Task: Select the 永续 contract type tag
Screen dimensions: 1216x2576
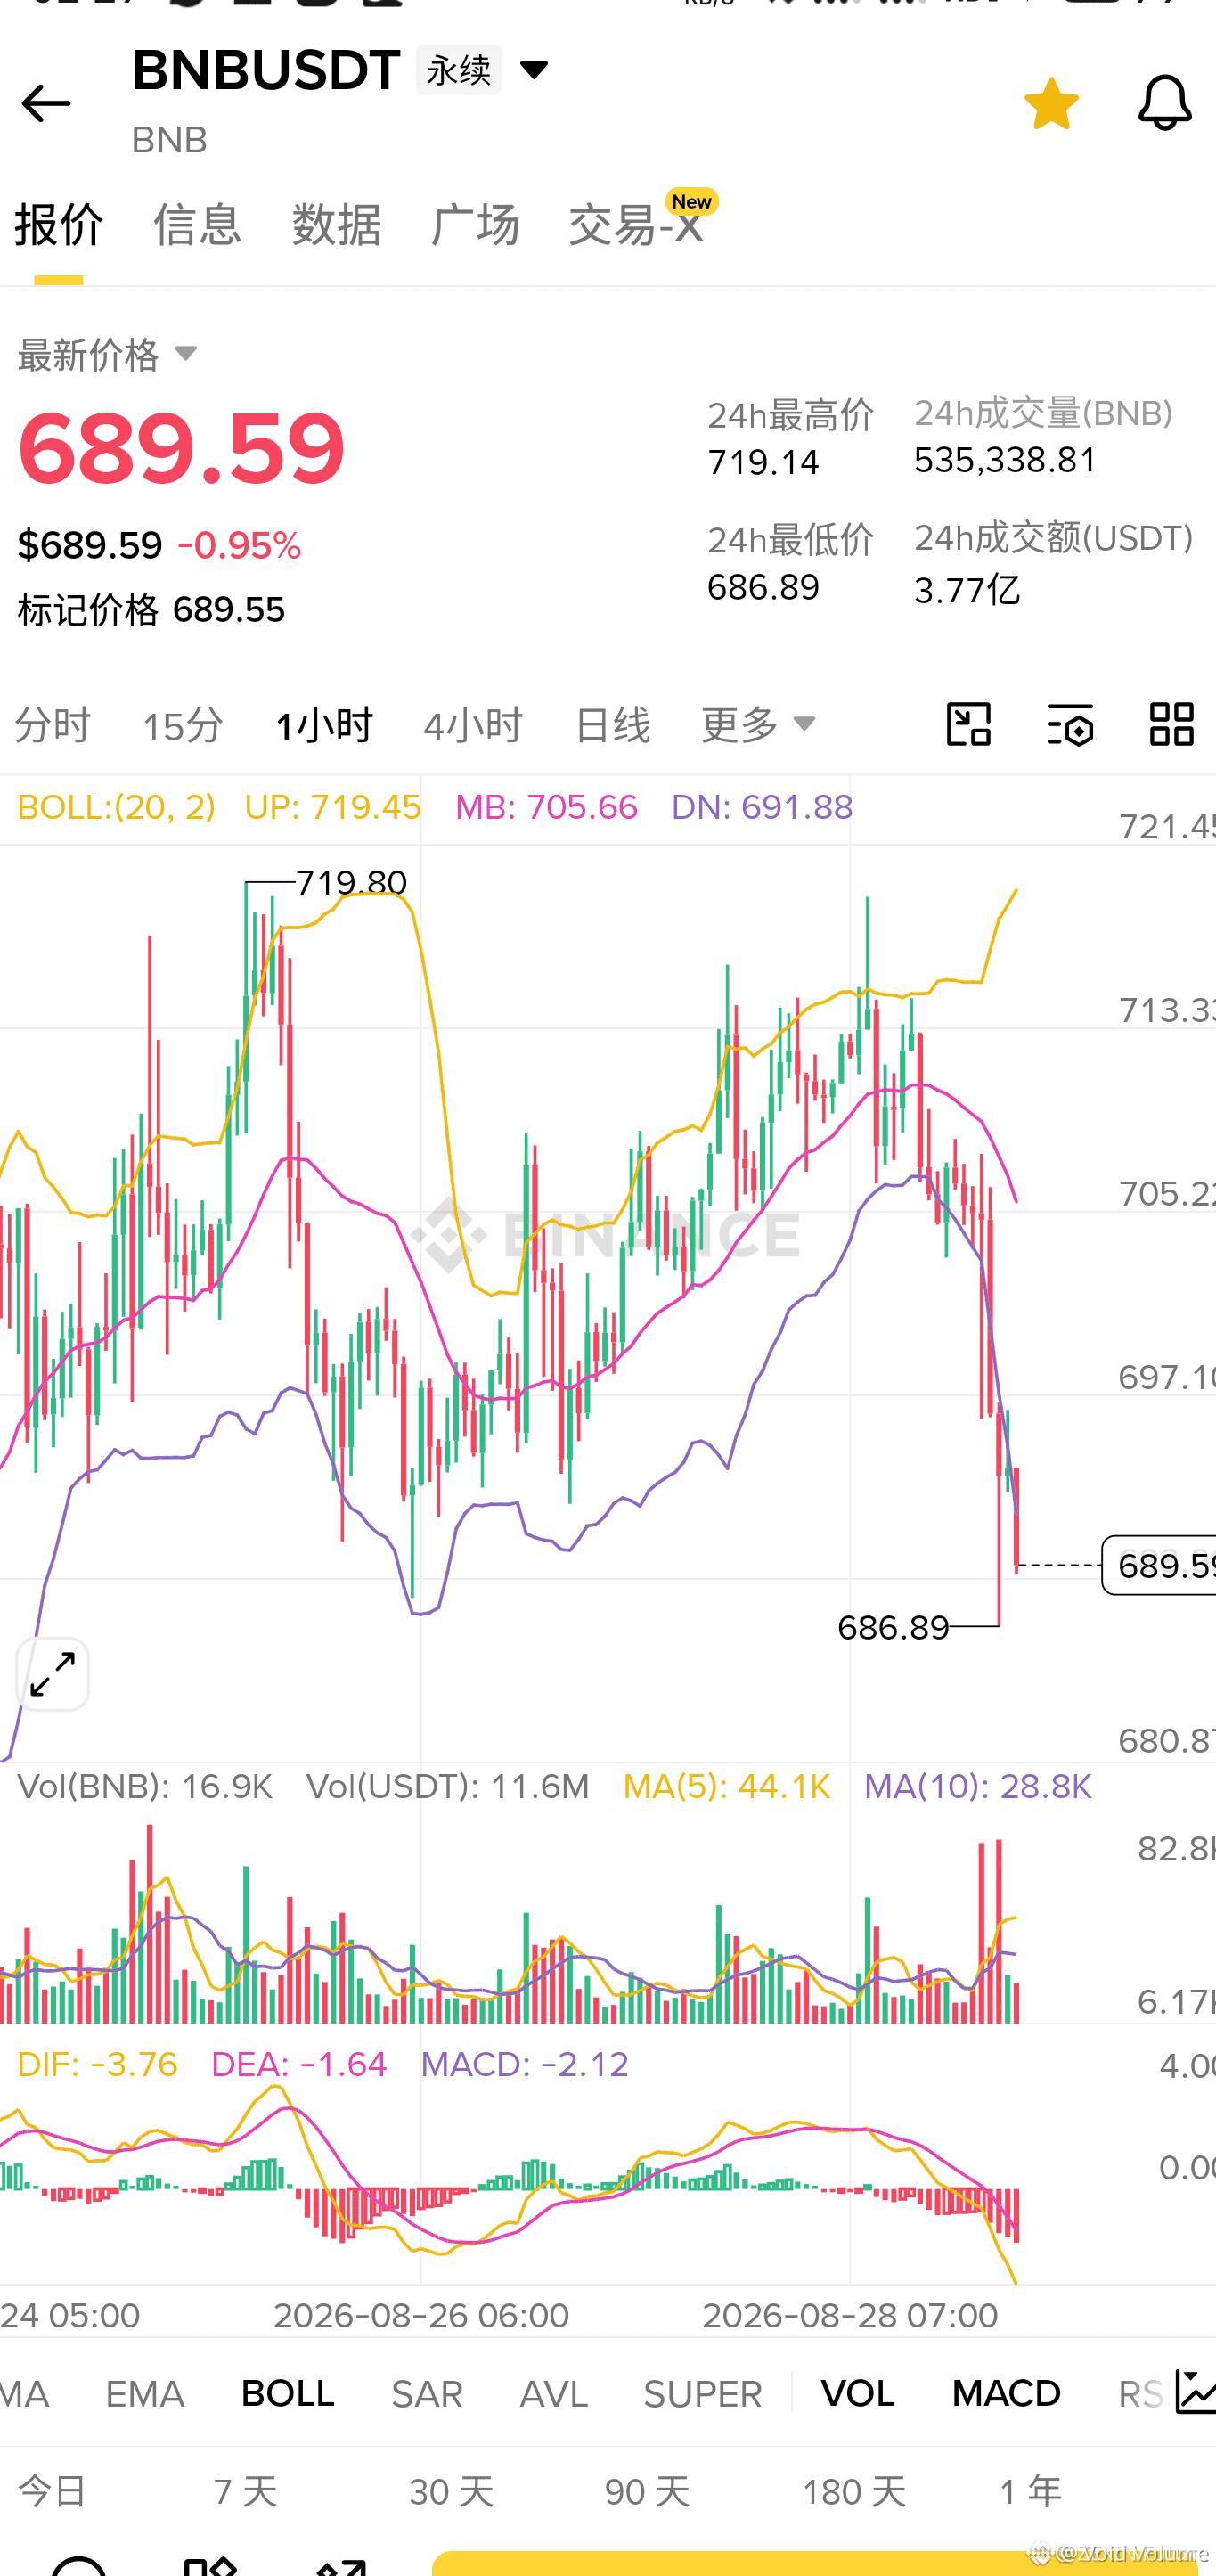Action: pos(458,70)
